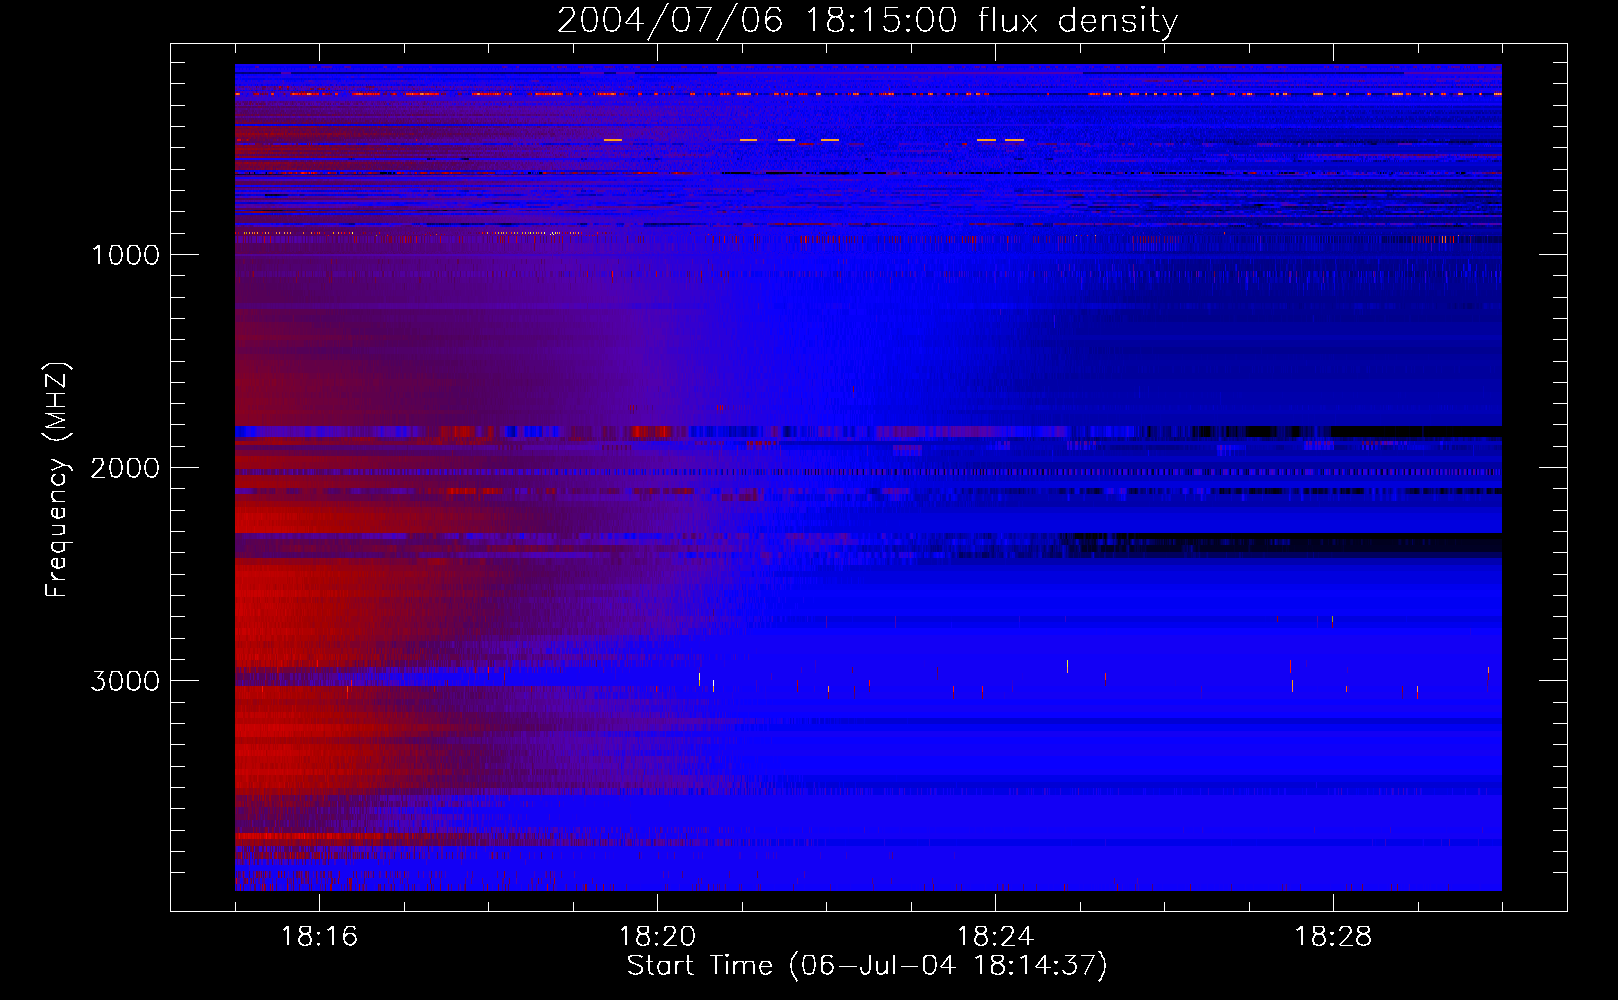
Task: Click the 'Frequency (MHZ)' axis label
Action: [57, 480]
